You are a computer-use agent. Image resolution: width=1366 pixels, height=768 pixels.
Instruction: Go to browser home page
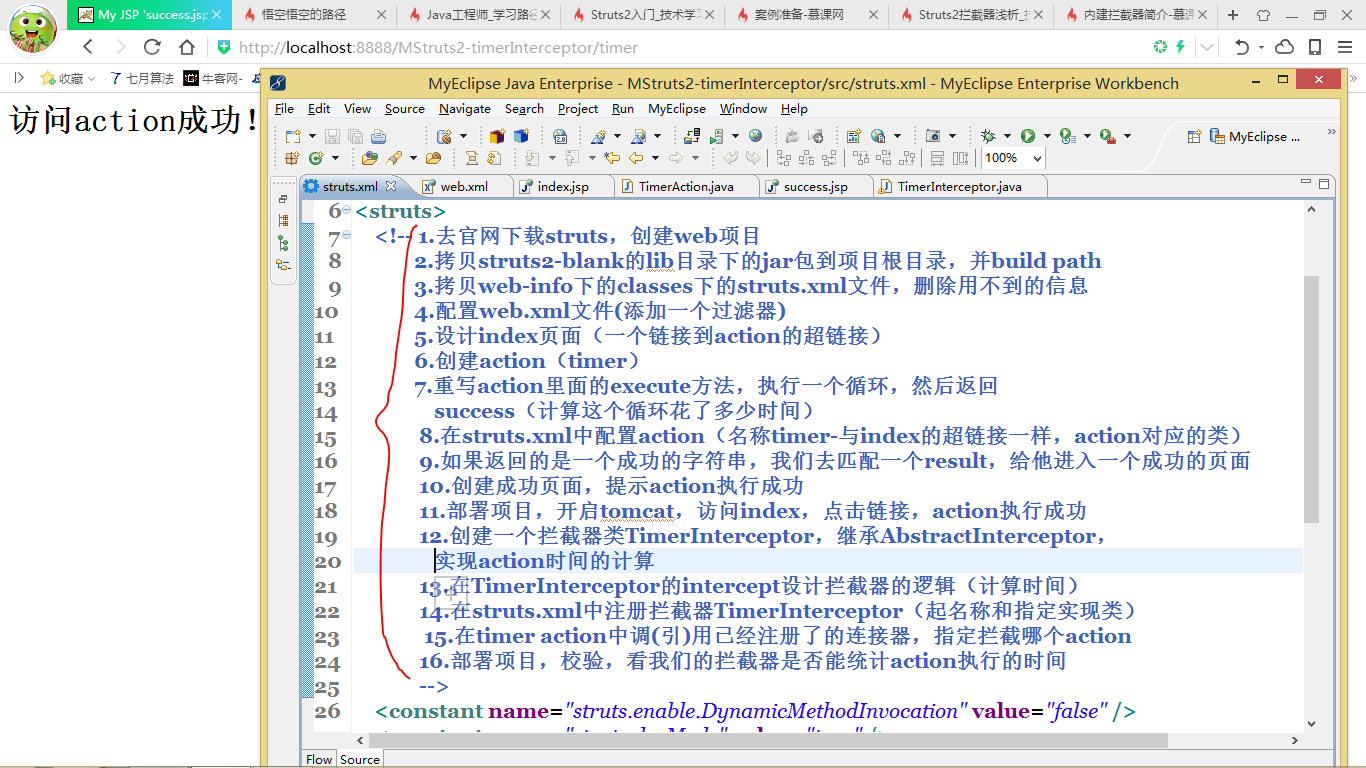187,47
